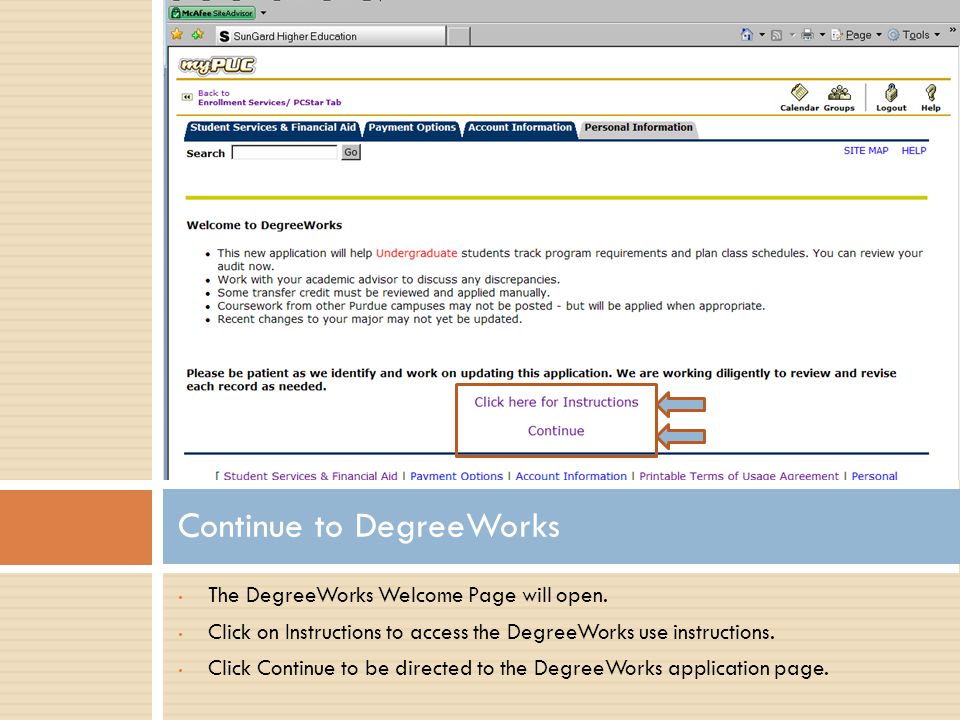
Task: Click the RSS feeds icon
Action: [776, 35]
